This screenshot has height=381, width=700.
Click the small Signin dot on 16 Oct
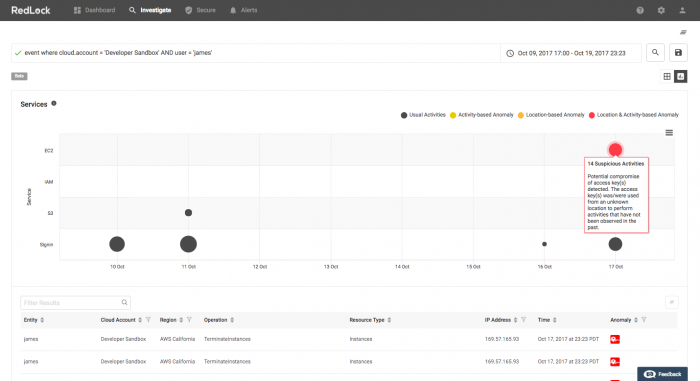544,244
